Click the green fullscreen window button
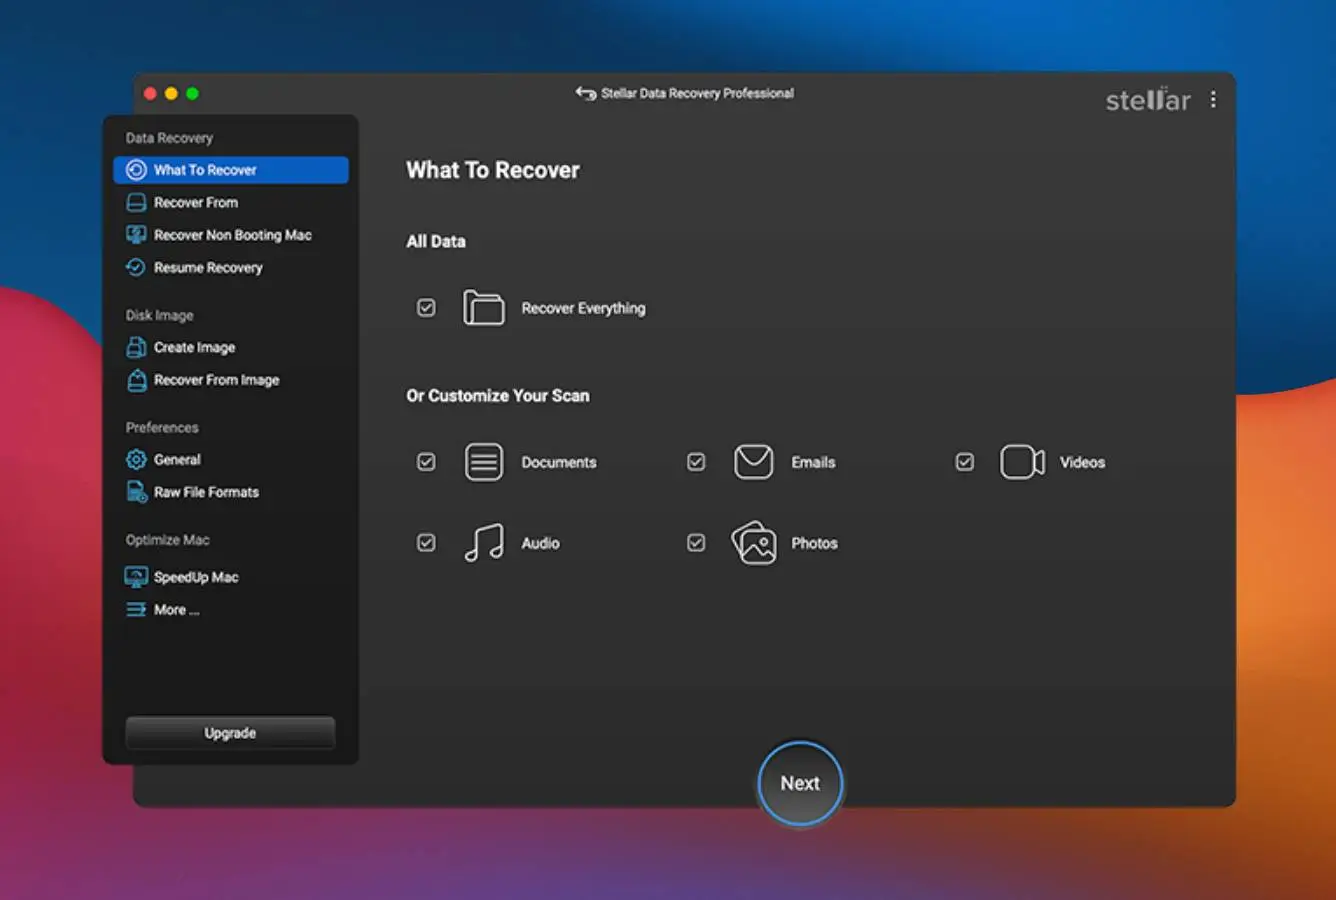 pos(192,94)
